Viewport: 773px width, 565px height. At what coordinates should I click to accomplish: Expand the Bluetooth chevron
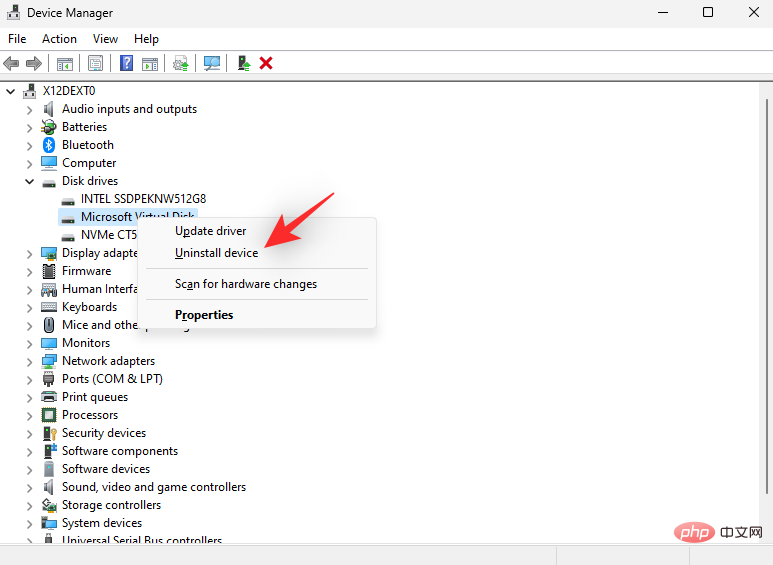[30, 145]
